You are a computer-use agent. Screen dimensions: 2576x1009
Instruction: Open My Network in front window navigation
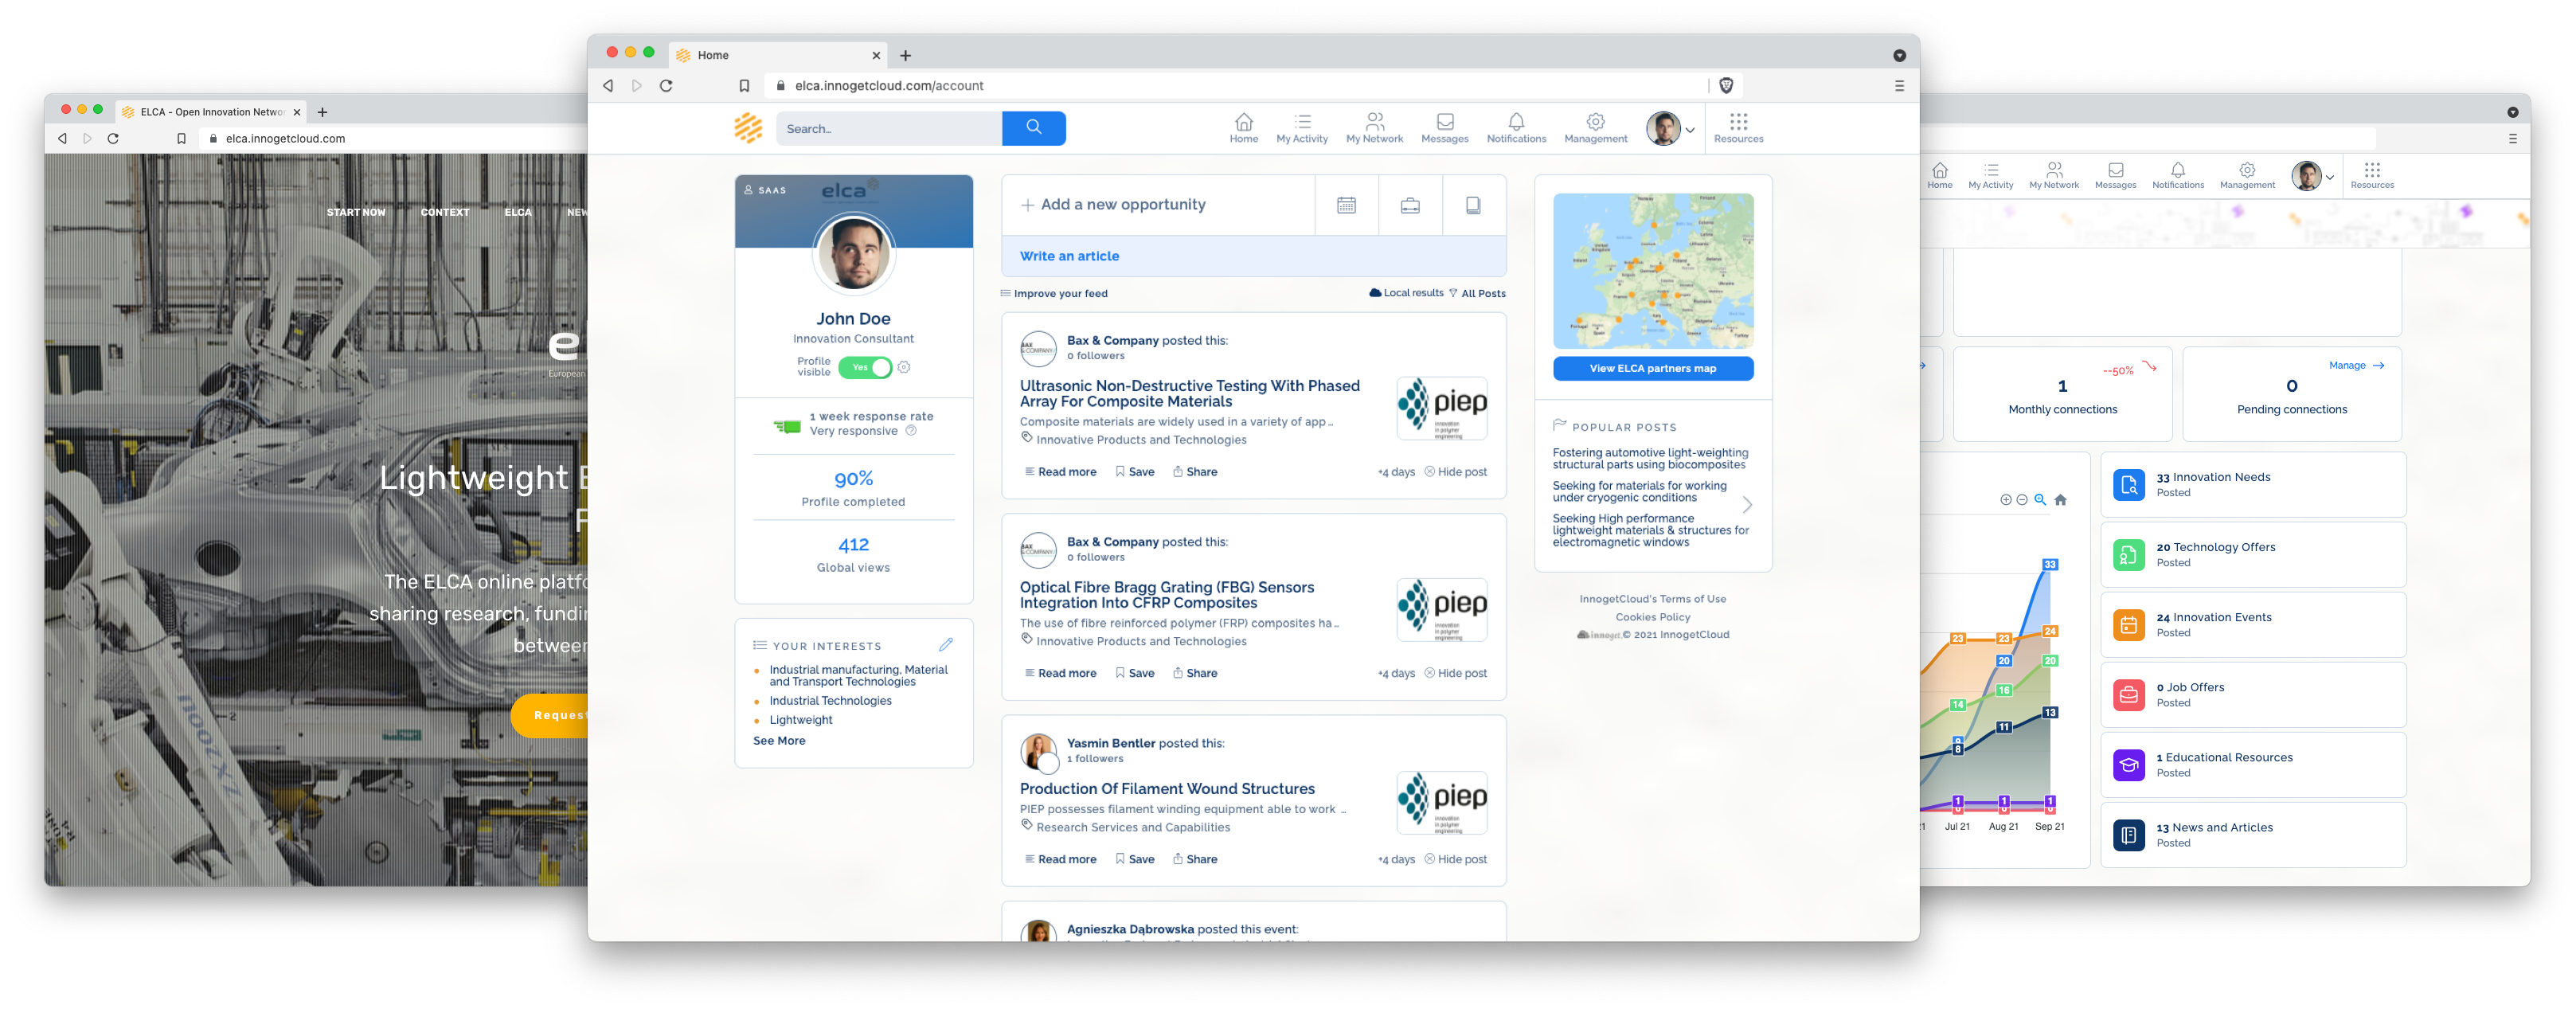tap(1374, 128)
